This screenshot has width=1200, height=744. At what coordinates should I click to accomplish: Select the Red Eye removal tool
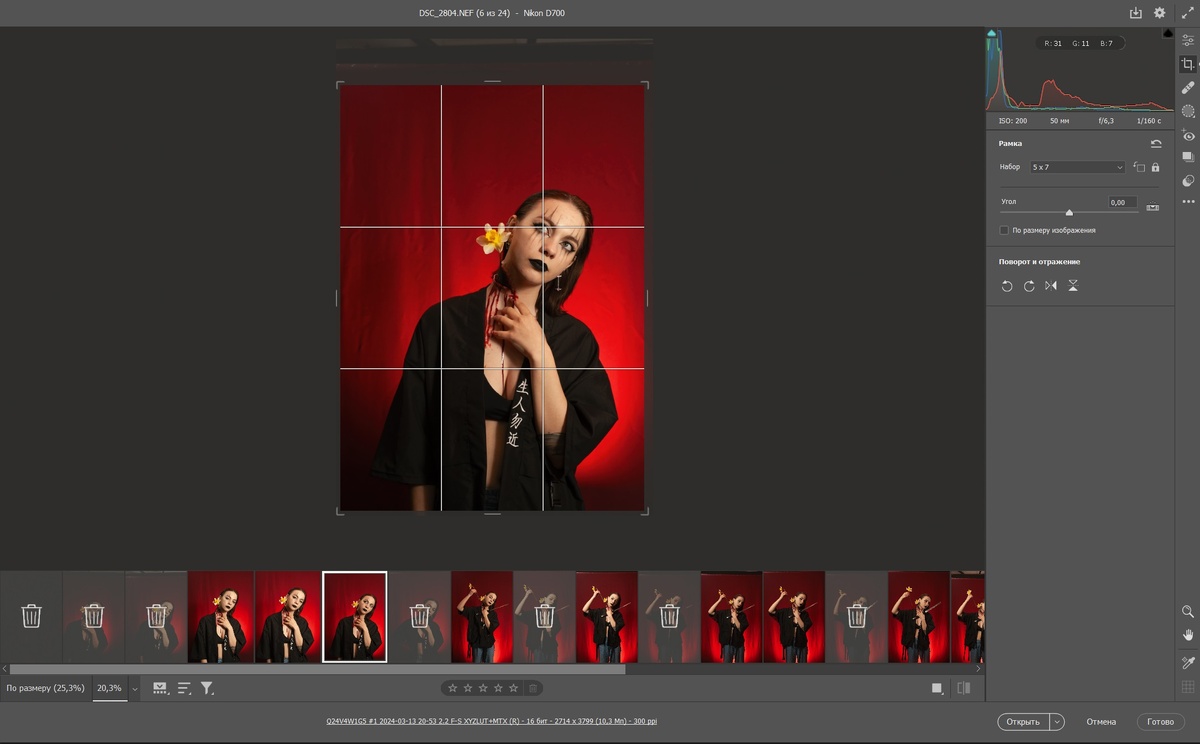tap(1188, 136)
